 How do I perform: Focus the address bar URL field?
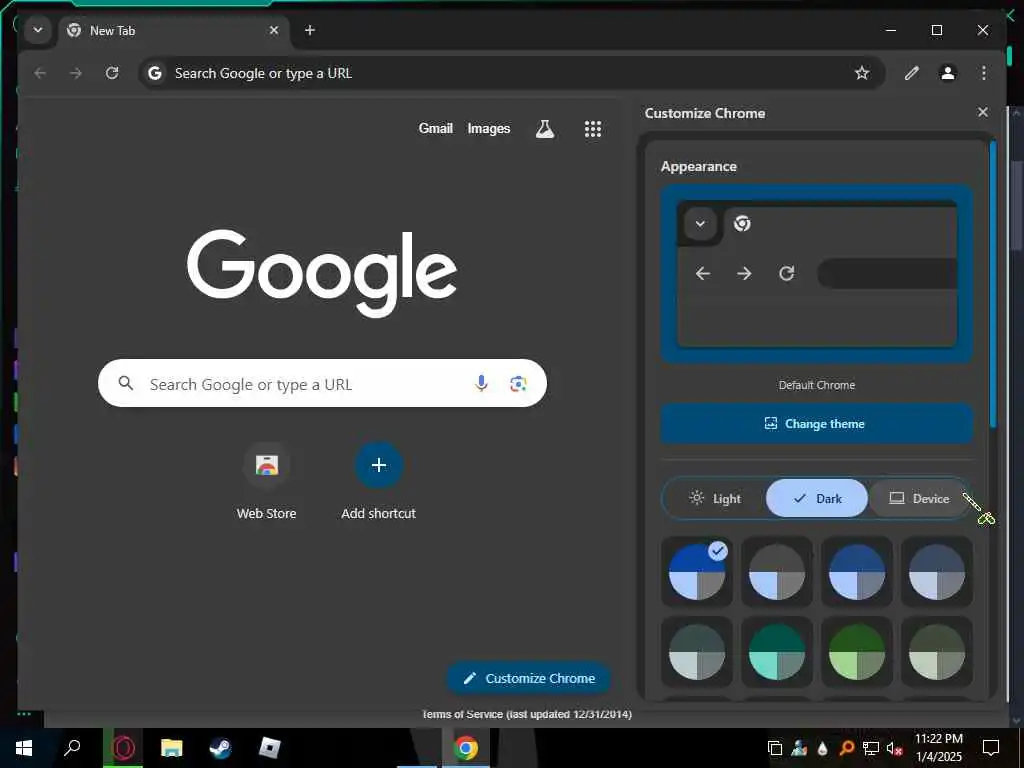coord(511,73)
